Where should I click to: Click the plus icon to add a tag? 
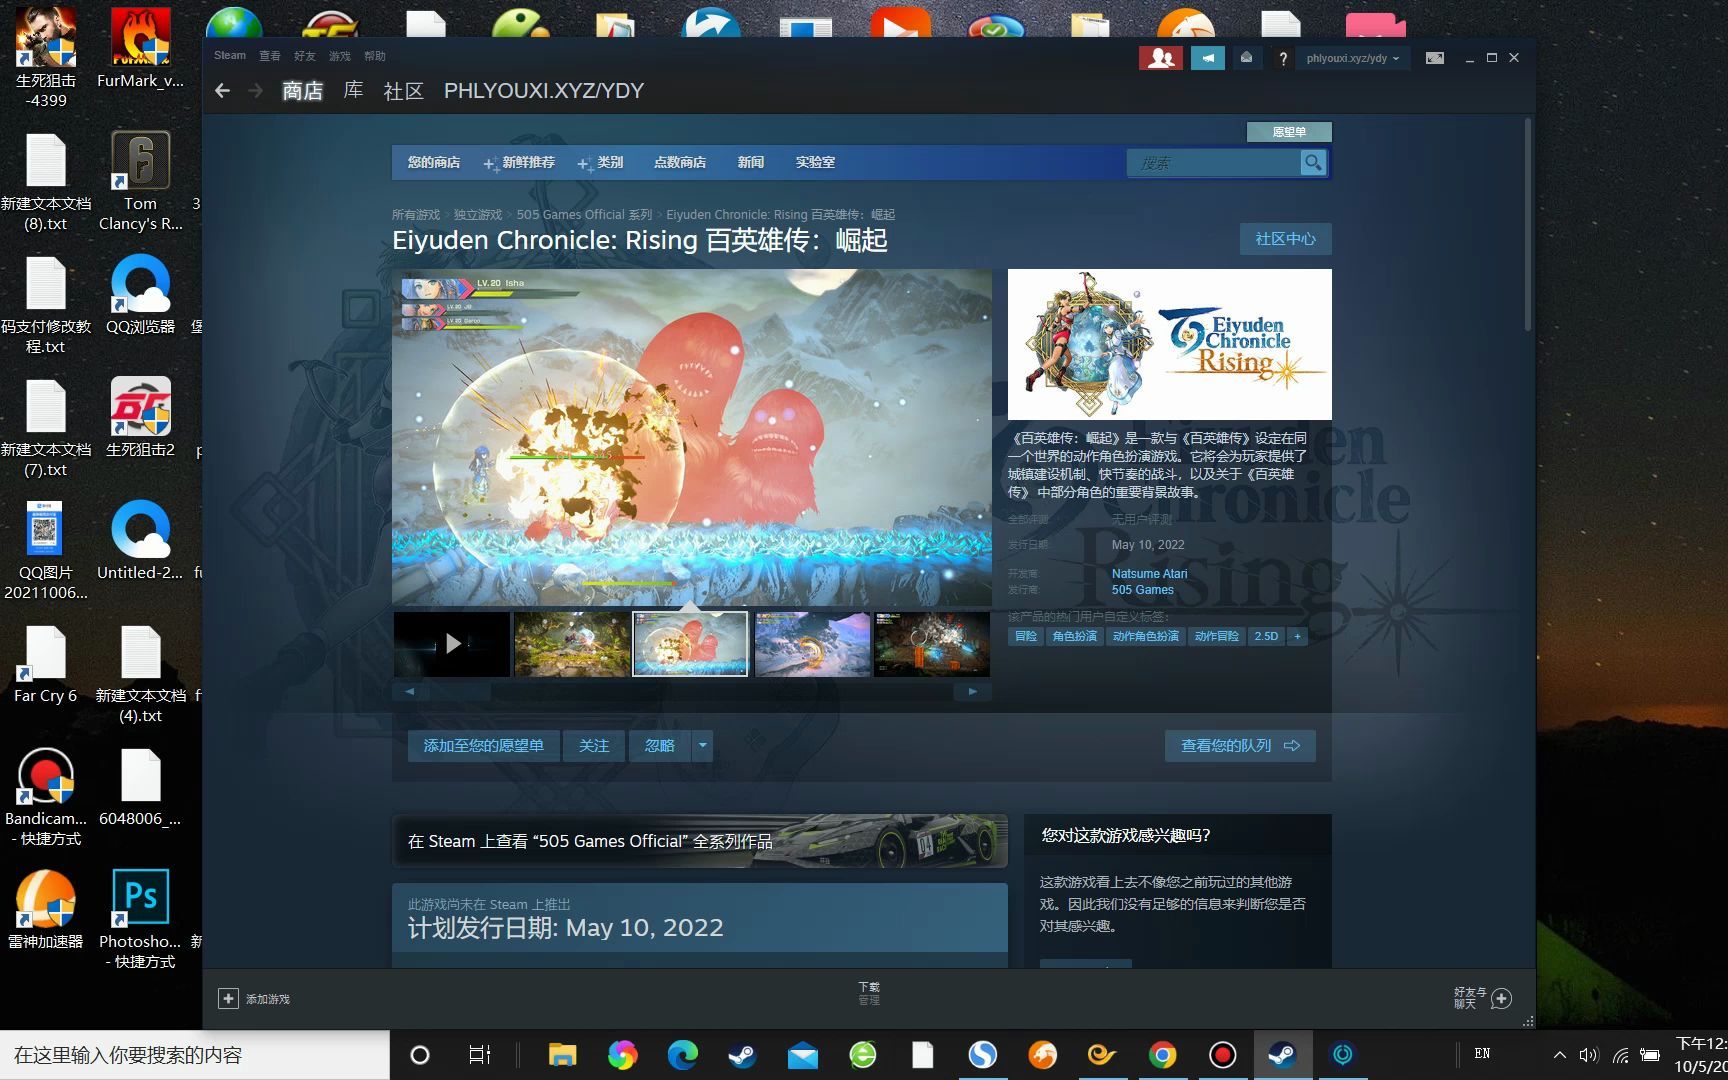[x=1297, y=636]
